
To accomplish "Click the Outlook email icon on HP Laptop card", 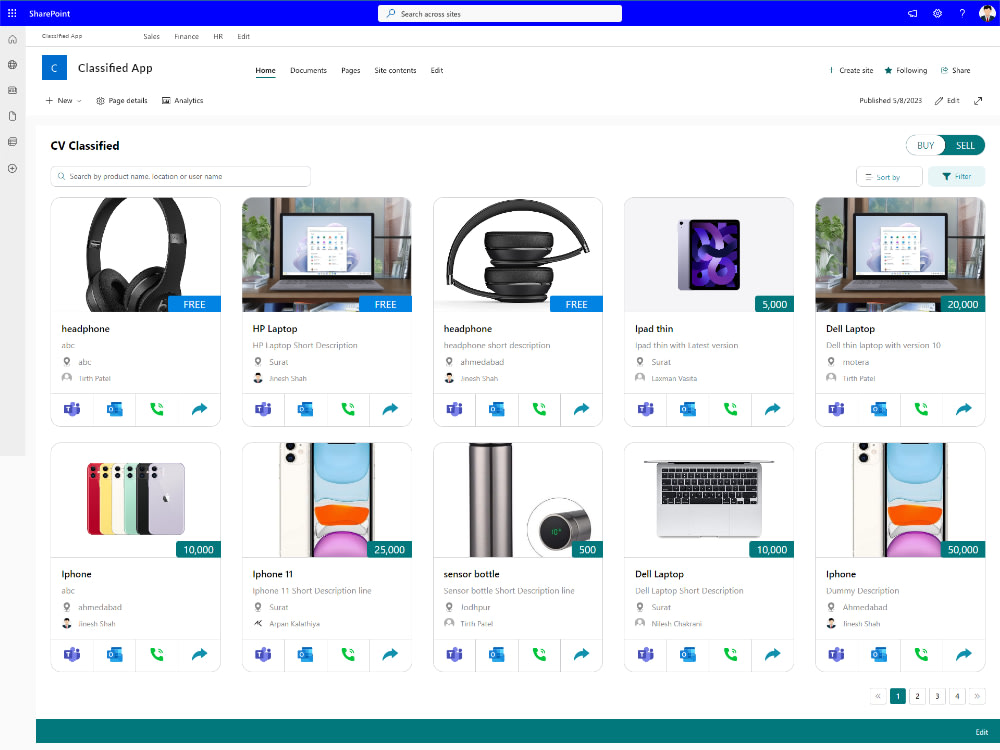I will click(x=306, y=409).
